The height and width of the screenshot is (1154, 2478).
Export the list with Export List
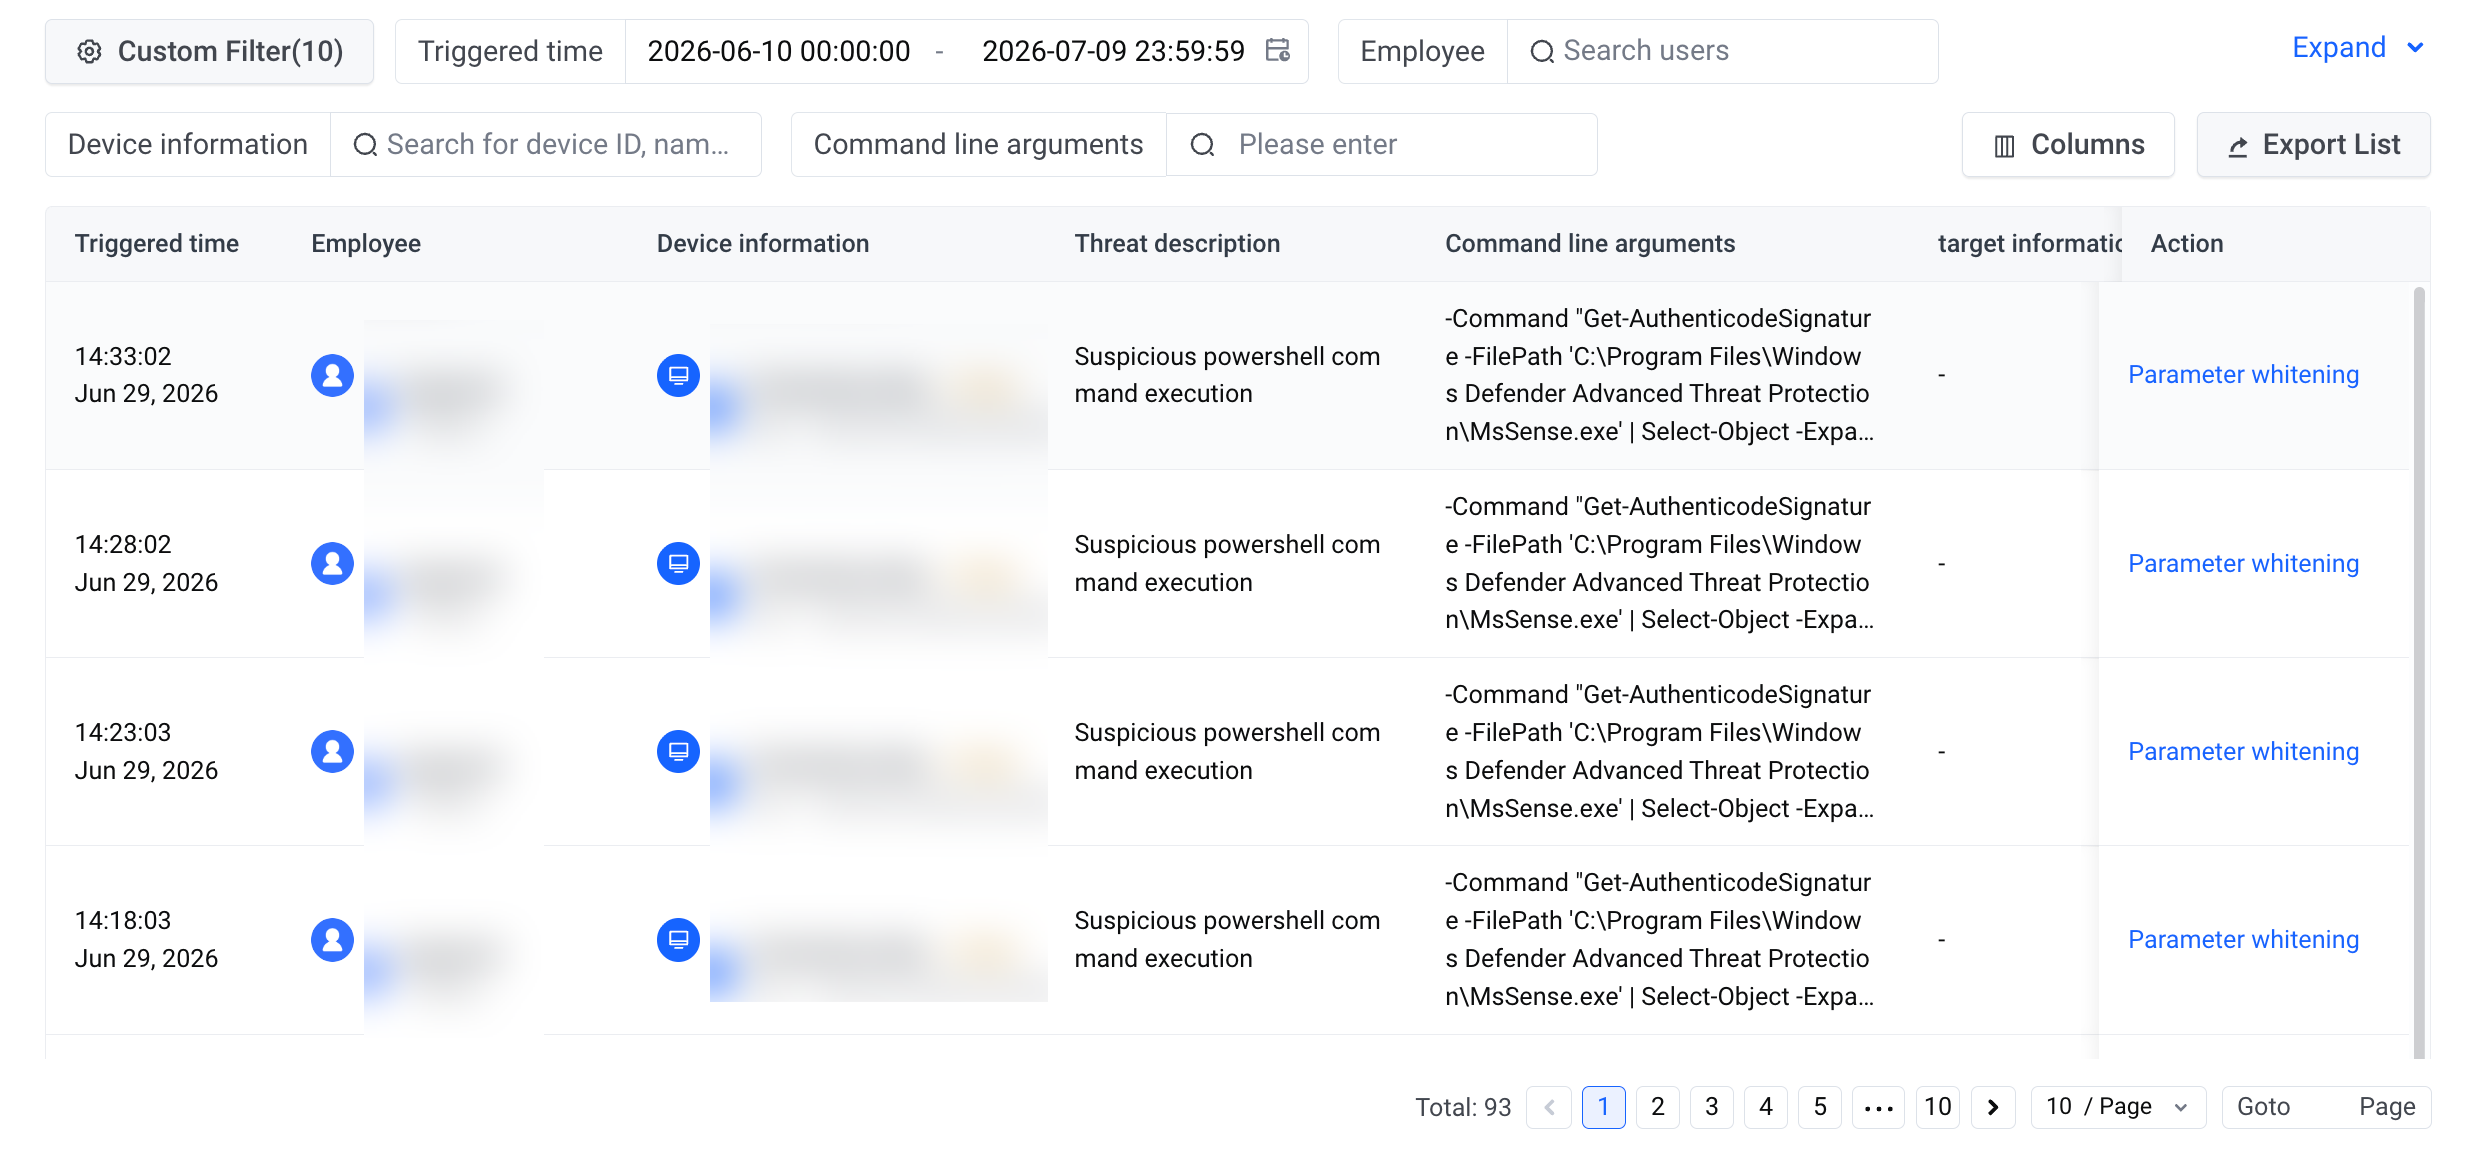point(2313,145)
